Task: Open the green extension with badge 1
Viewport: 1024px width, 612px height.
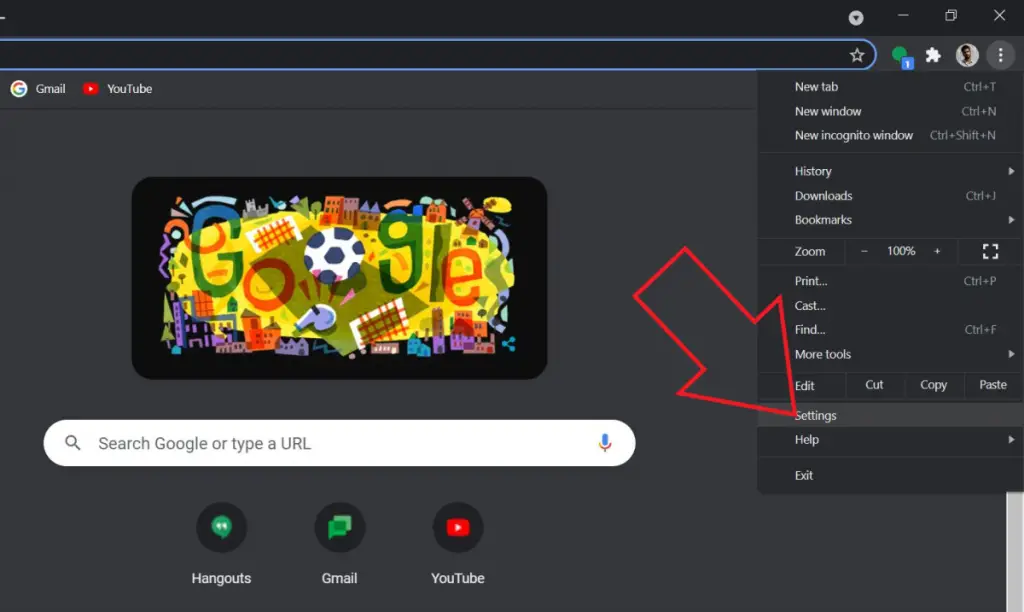Action: pyautogui.click(x=902, y=56)
